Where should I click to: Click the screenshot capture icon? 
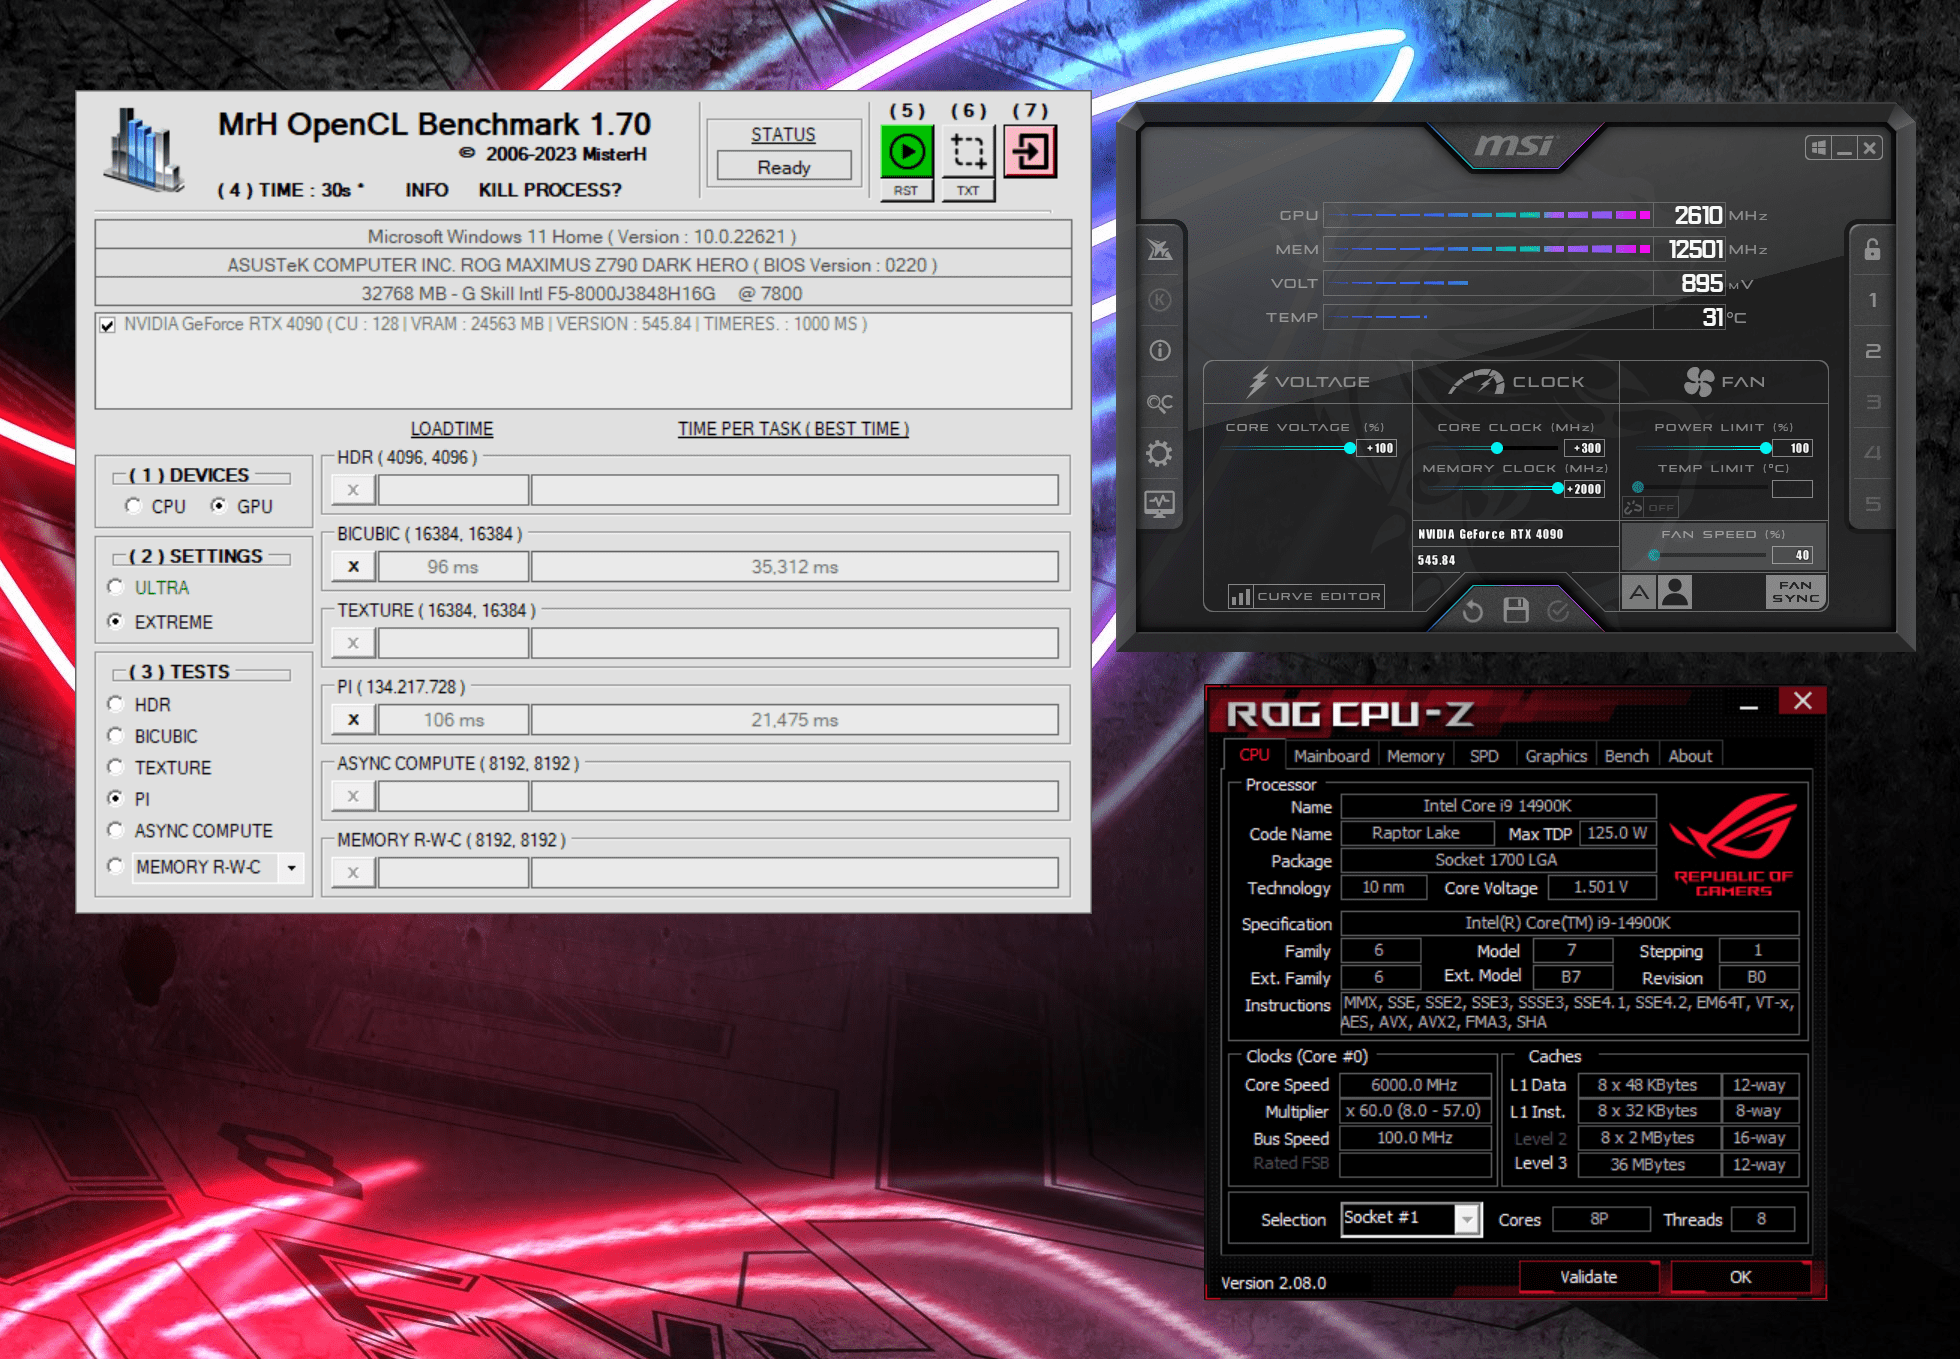click(x=967, y=152)
